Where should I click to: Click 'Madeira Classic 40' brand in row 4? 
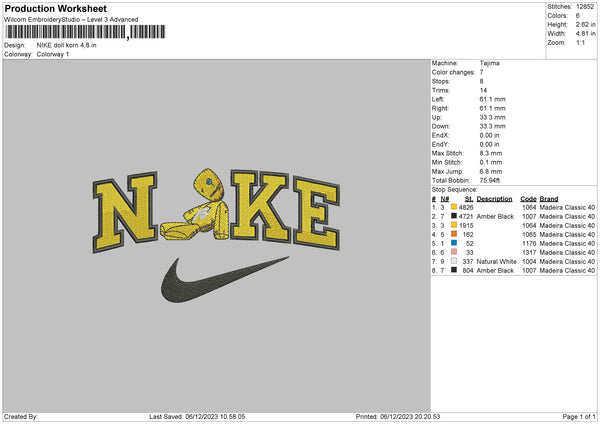point(567,235)
